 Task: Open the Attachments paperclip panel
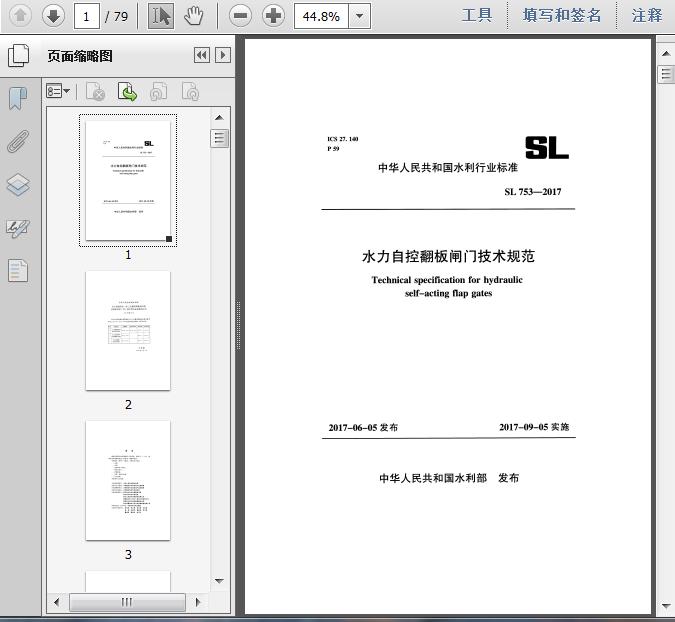coord(18,141)
